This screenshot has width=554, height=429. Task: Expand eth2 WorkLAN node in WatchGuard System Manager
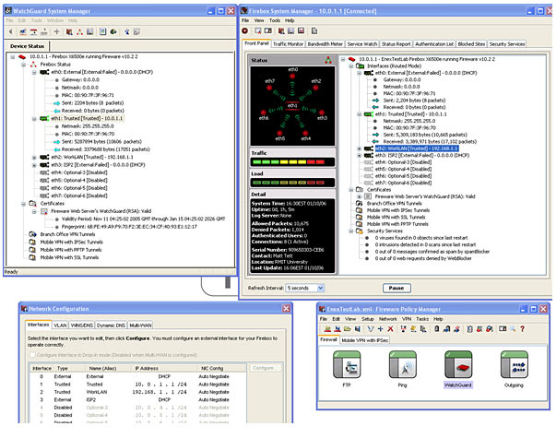coord(34,157)
